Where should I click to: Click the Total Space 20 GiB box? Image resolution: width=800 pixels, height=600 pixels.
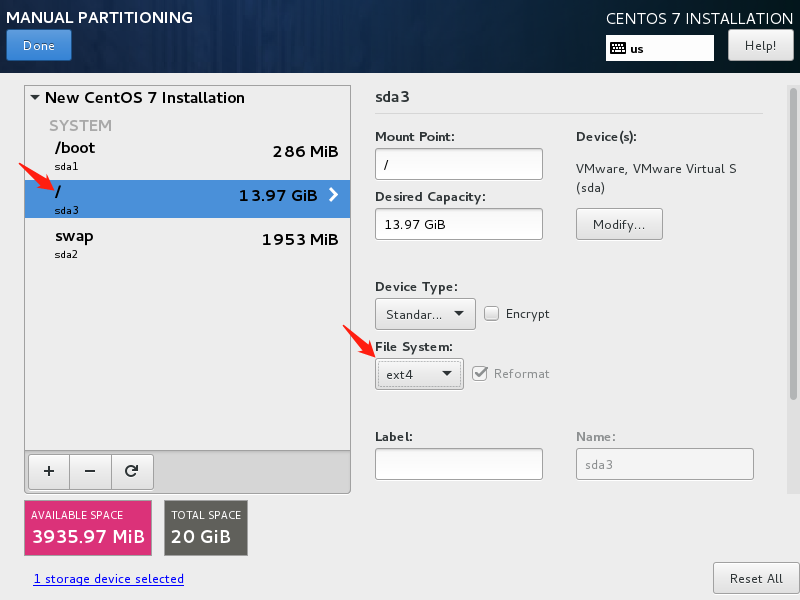[206, 528]
